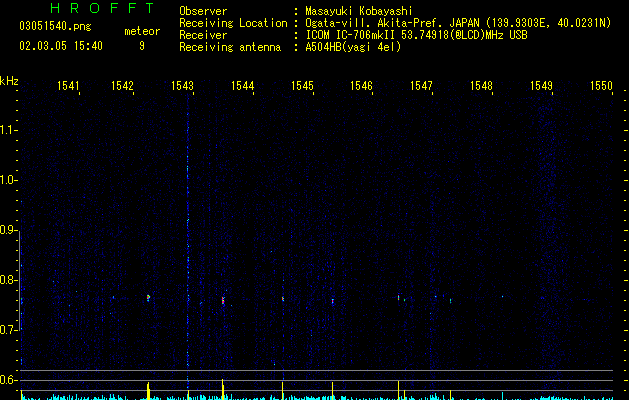Click the HROFFT title text
This screenshot has height=400, width=629.
tap(102, 8)
